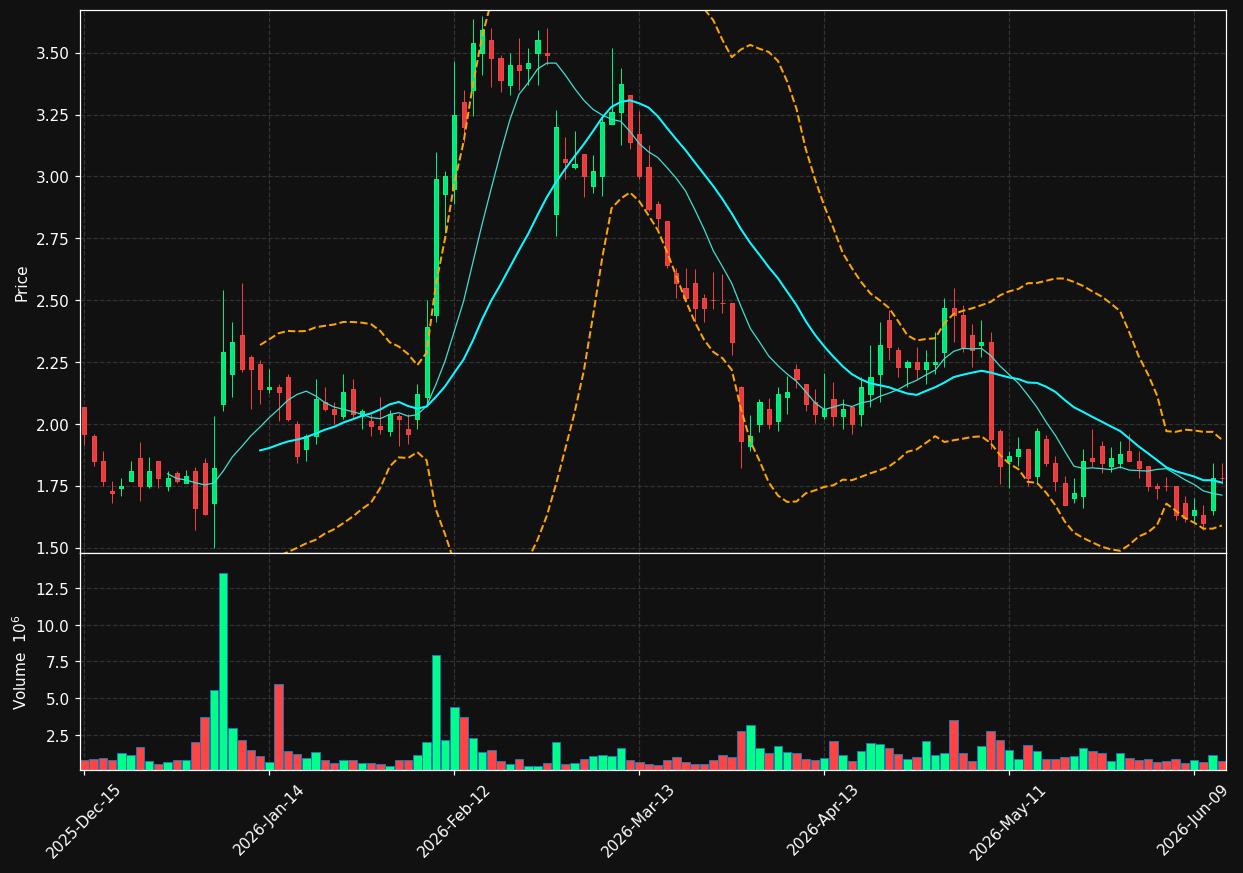Click the 10.0 volume tick label
The image size is (1243, 873).
coord(54,626)
